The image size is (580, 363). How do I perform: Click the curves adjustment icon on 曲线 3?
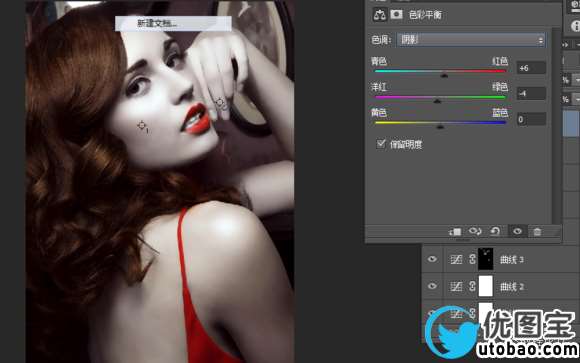456,259
